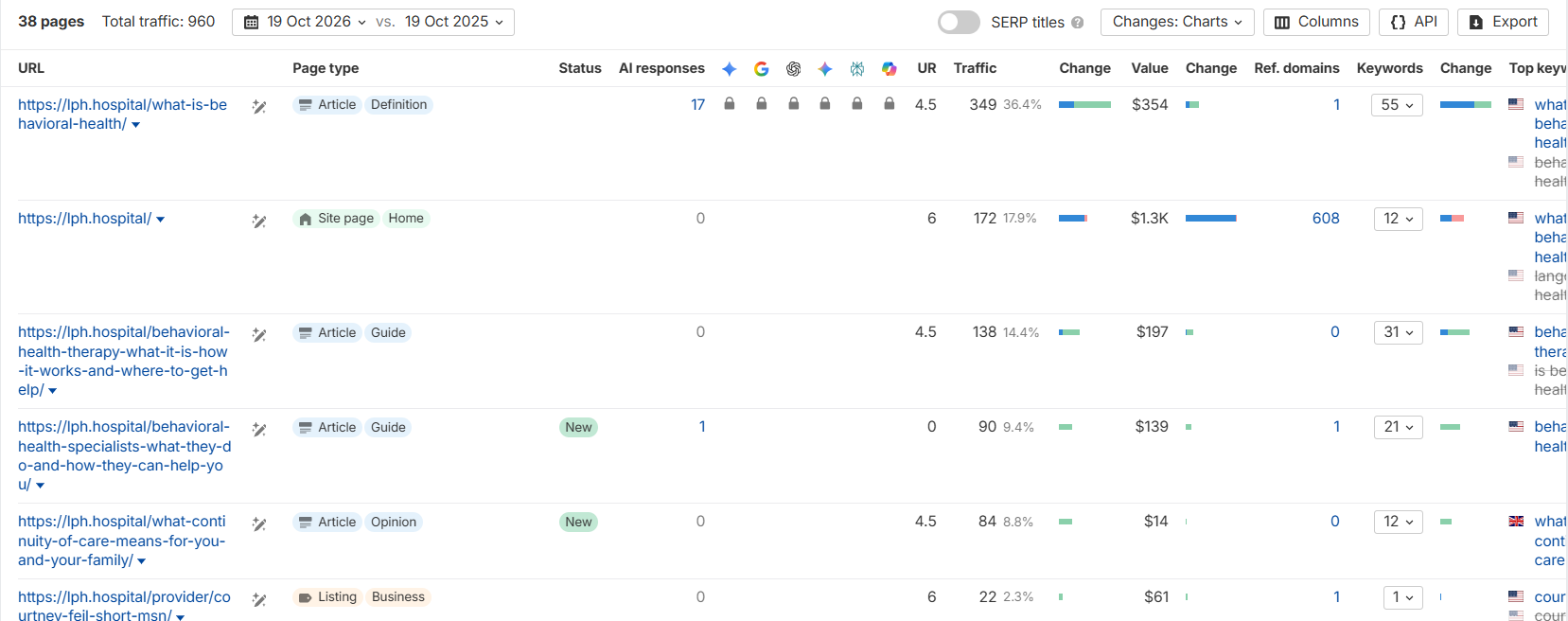Screen dimensions: 1568x621
Task: Open the 21 keywords dropdown
Action: click(x=1398, y=427)
